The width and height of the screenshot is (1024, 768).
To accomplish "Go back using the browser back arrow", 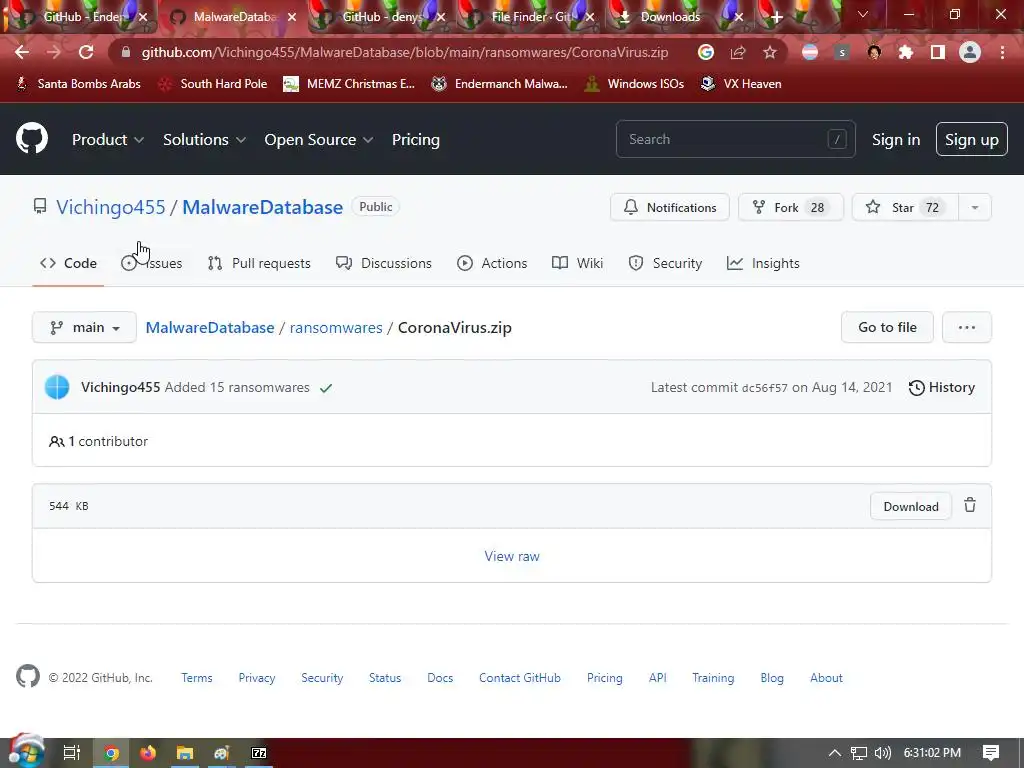I will (22, 52).
